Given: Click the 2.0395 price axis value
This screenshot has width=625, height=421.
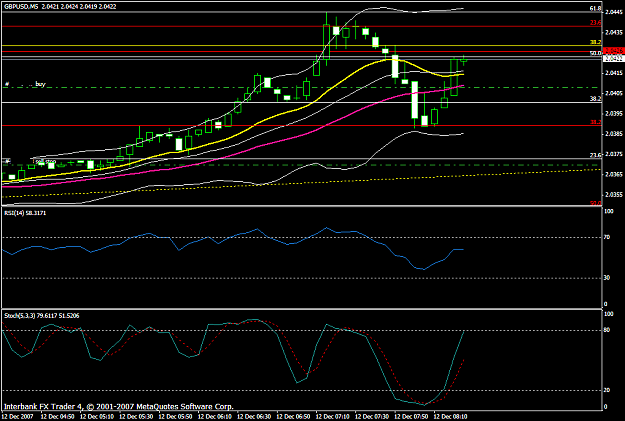Looking at the screenshot, I should [x=613, y=113].
